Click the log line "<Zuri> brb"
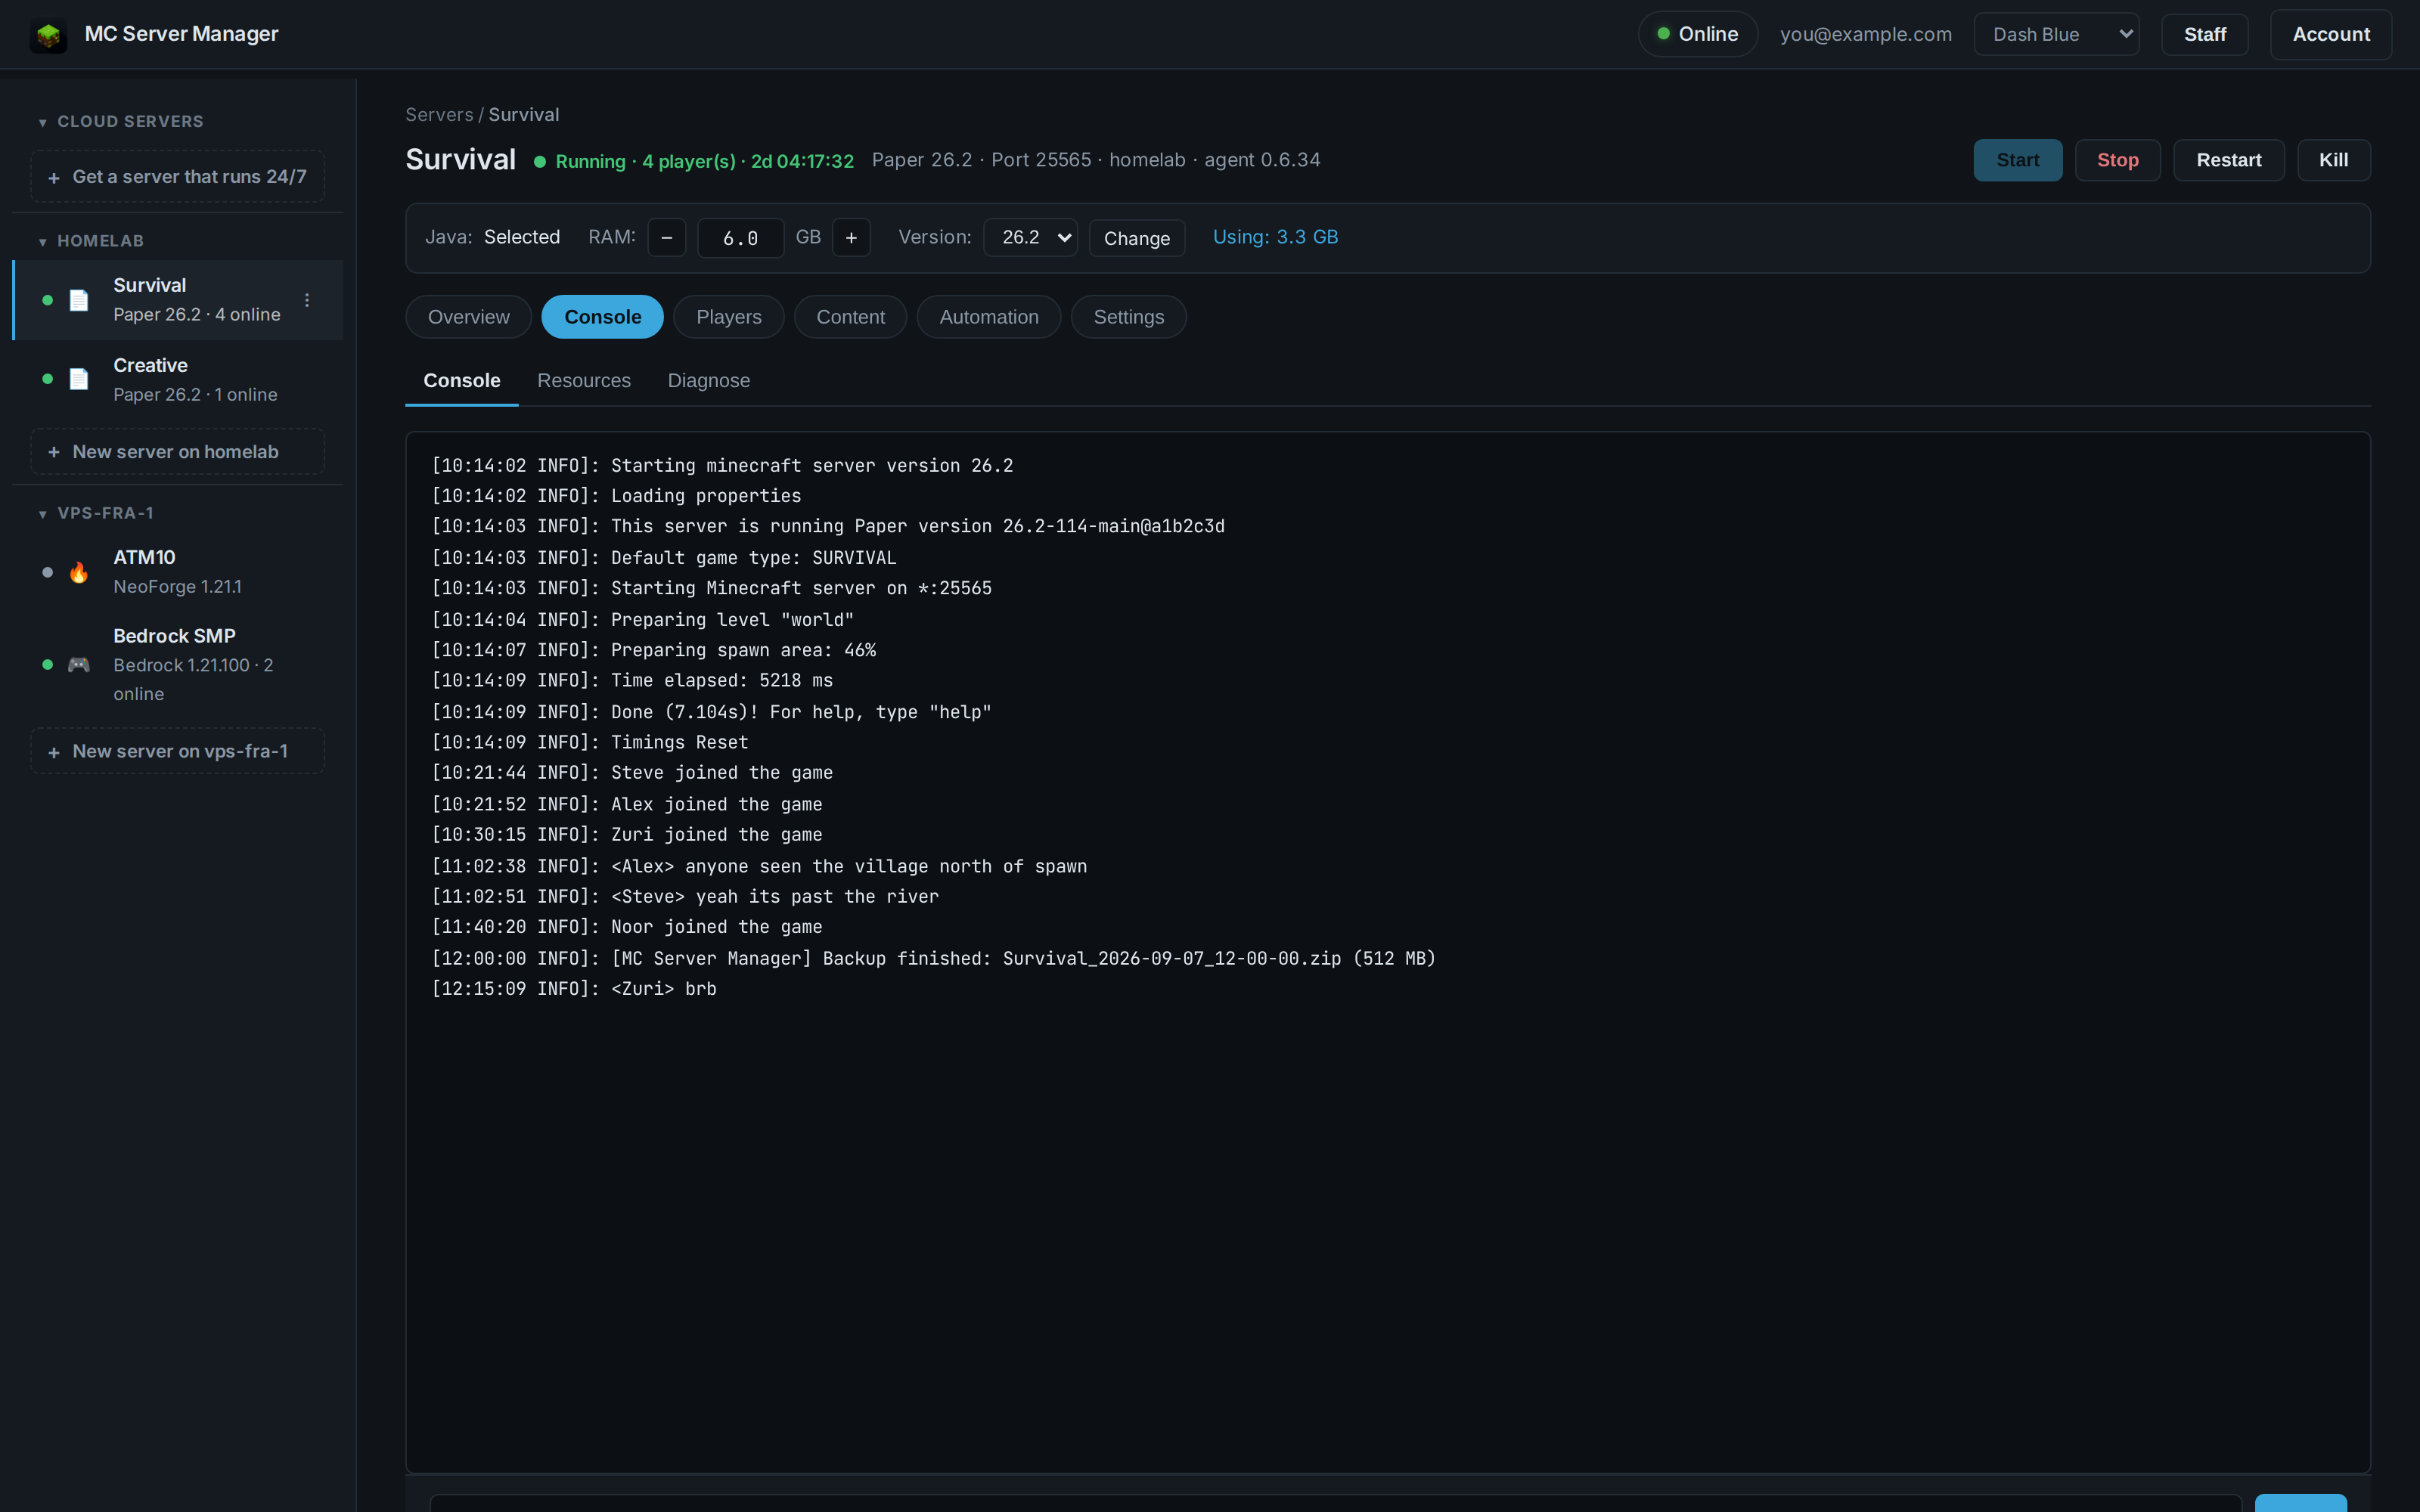Screen dimensions: 2420x1512 [574, 989]
